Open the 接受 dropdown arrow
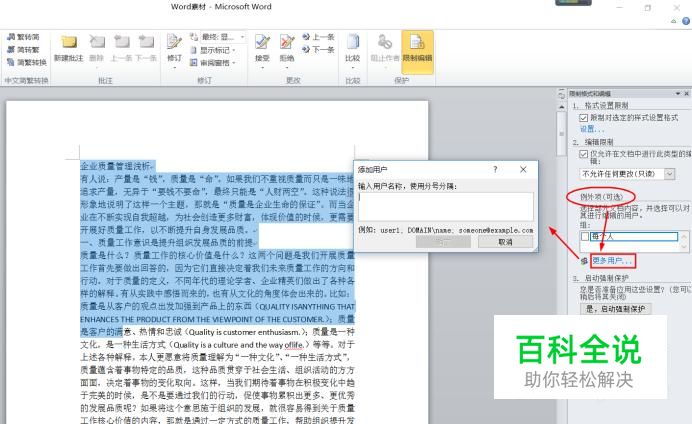 pyautogui.click(x=262, y=68)
